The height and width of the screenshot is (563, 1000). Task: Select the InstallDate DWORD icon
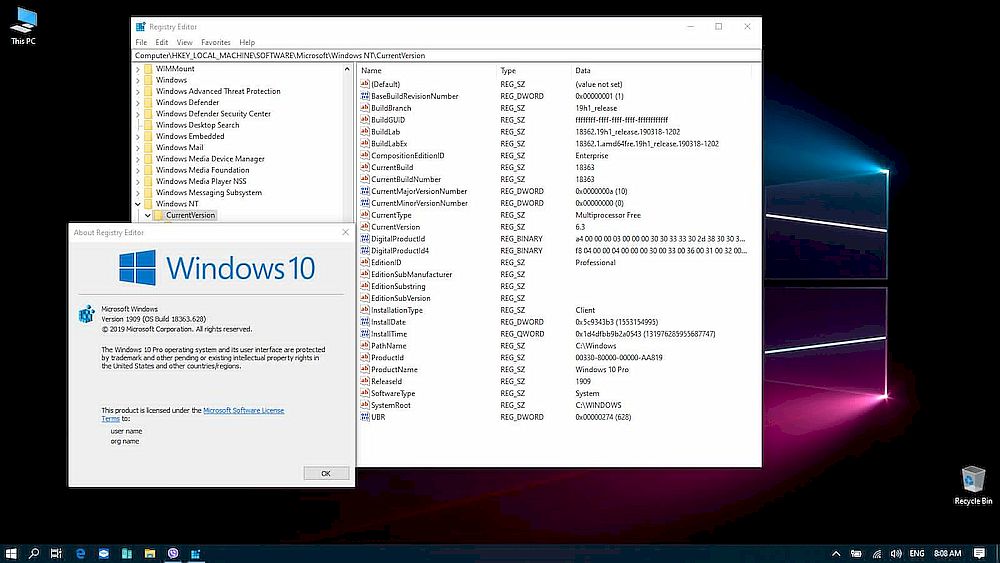(x=365, y=322)
